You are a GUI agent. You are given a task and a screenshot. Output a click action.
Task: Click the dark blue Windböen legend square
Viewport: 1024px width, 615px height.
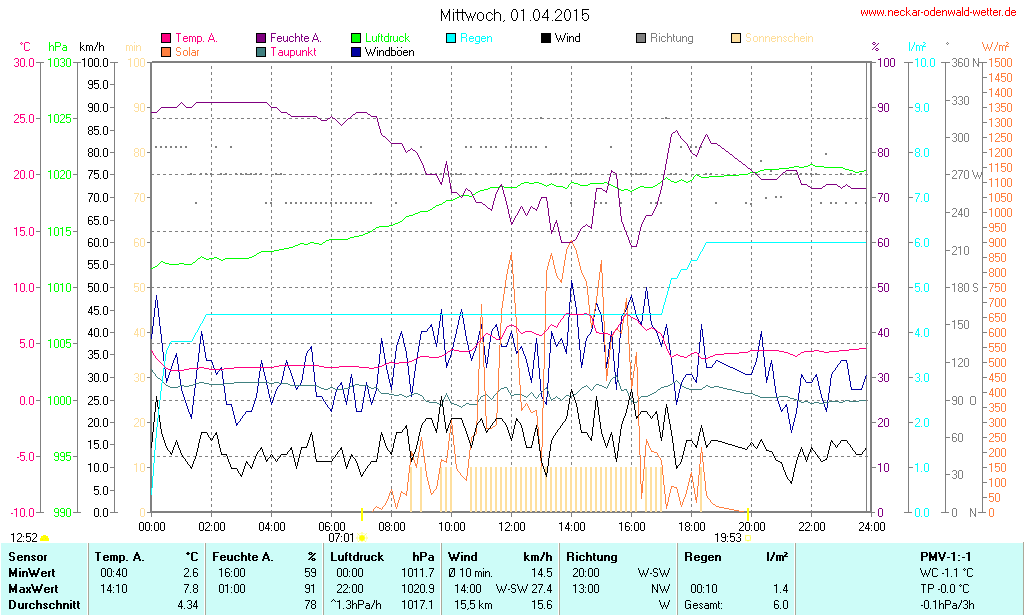pos(357,52)
